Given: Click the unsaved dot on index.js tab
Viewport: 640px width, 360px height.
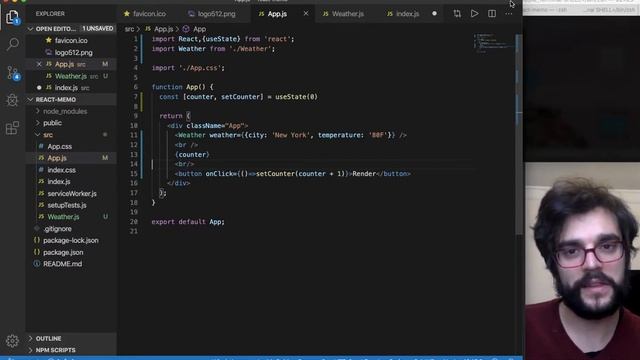Looking at the screenshot, I should pyautogui.click(x=434, y=13).
